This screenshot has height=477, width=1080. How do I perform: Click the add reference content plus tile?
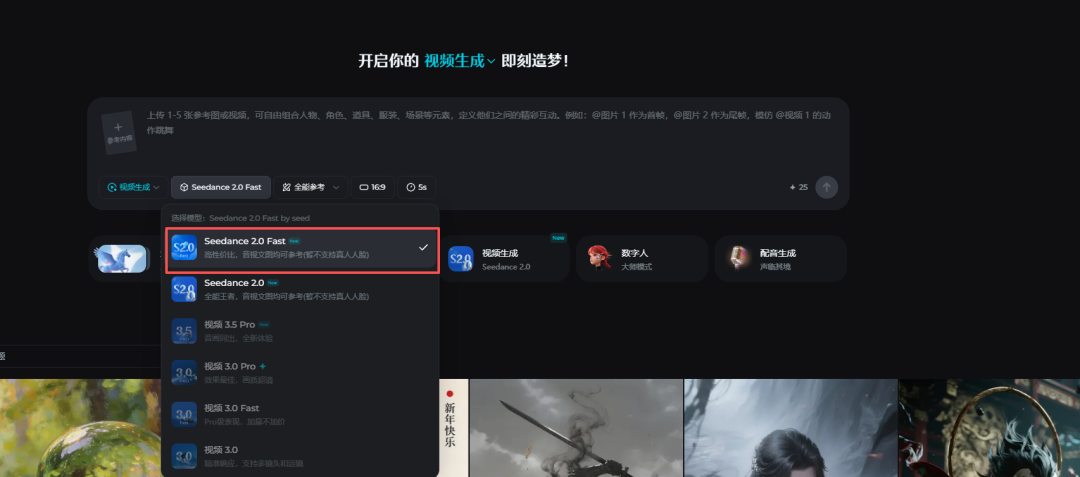pos(118,132)
